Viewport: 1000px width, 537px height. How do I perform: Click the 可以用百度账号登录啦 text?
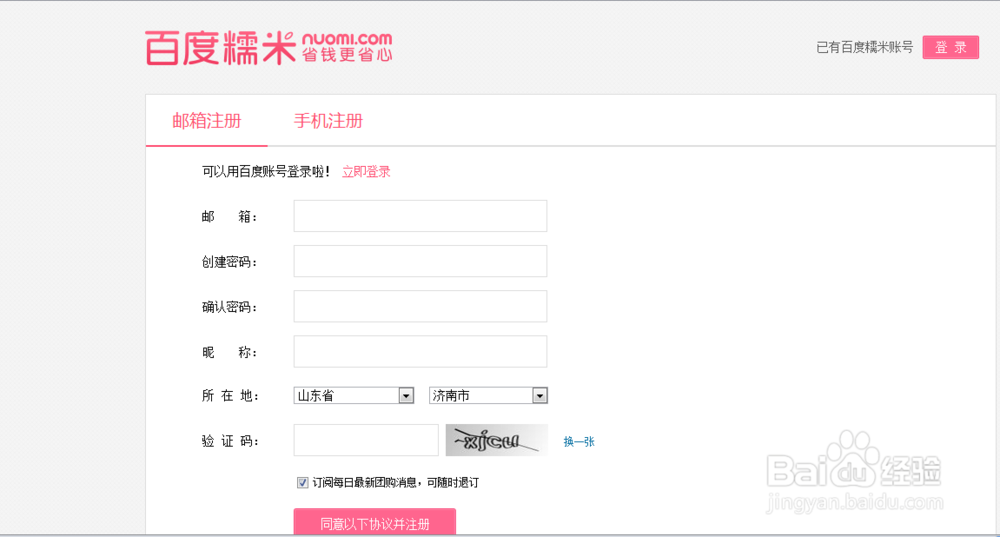(266, 172)
